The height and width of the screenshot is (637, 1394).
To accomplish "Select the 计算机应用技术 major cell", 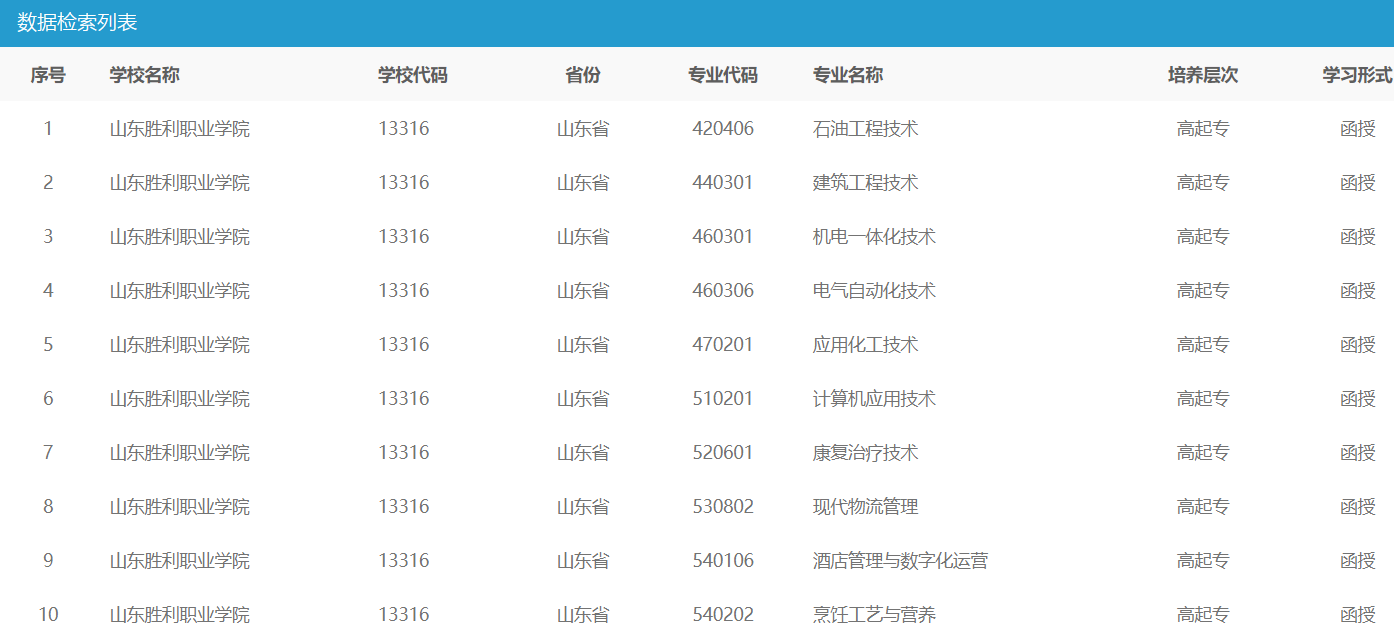I will point(875,399).
